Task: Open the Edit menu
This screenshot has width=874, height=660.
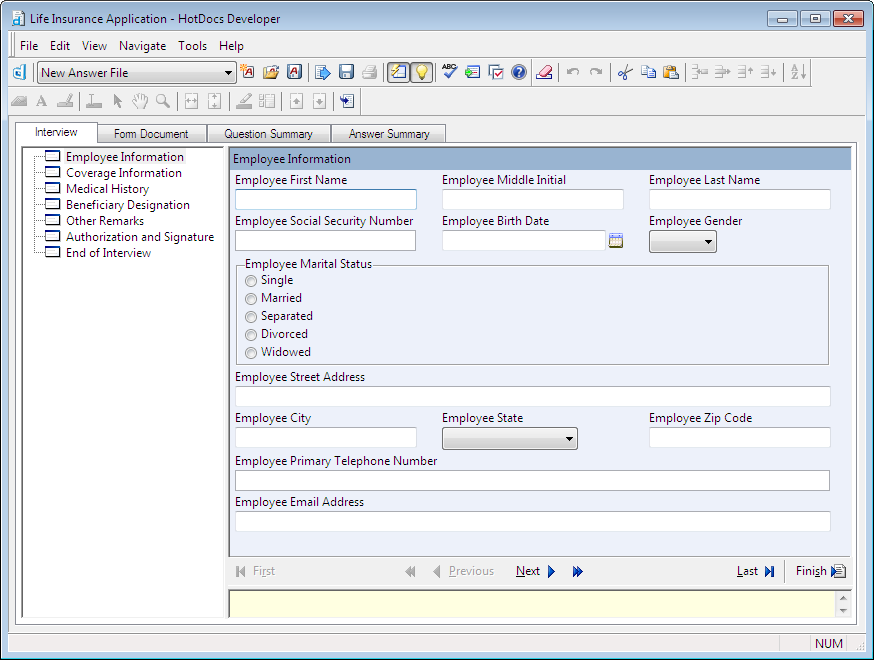Action: coord(60,46)
